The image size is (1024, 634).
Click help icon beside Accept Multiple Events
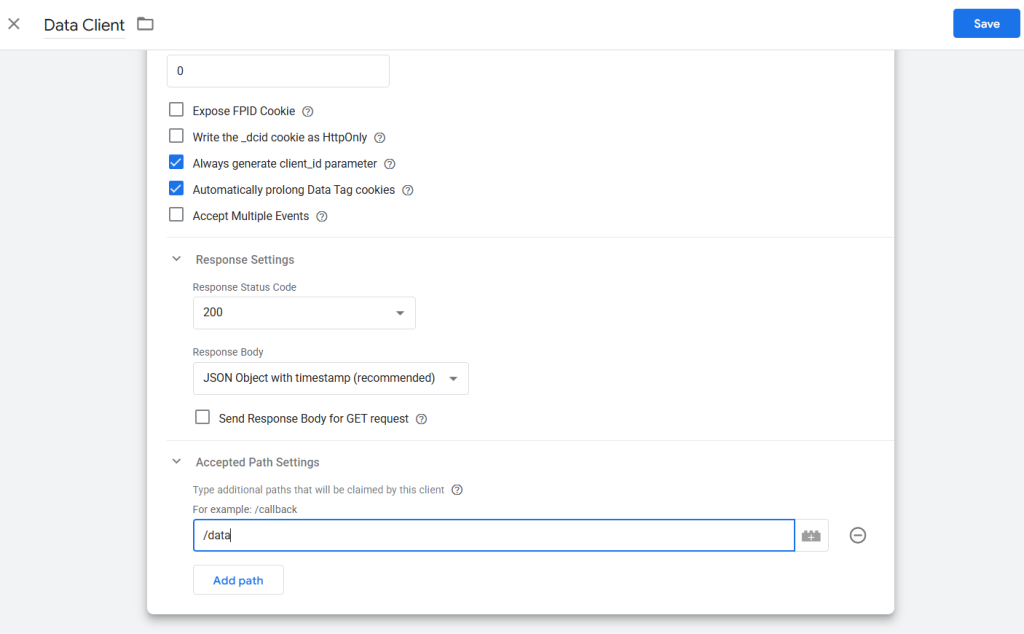click(322, 216)
